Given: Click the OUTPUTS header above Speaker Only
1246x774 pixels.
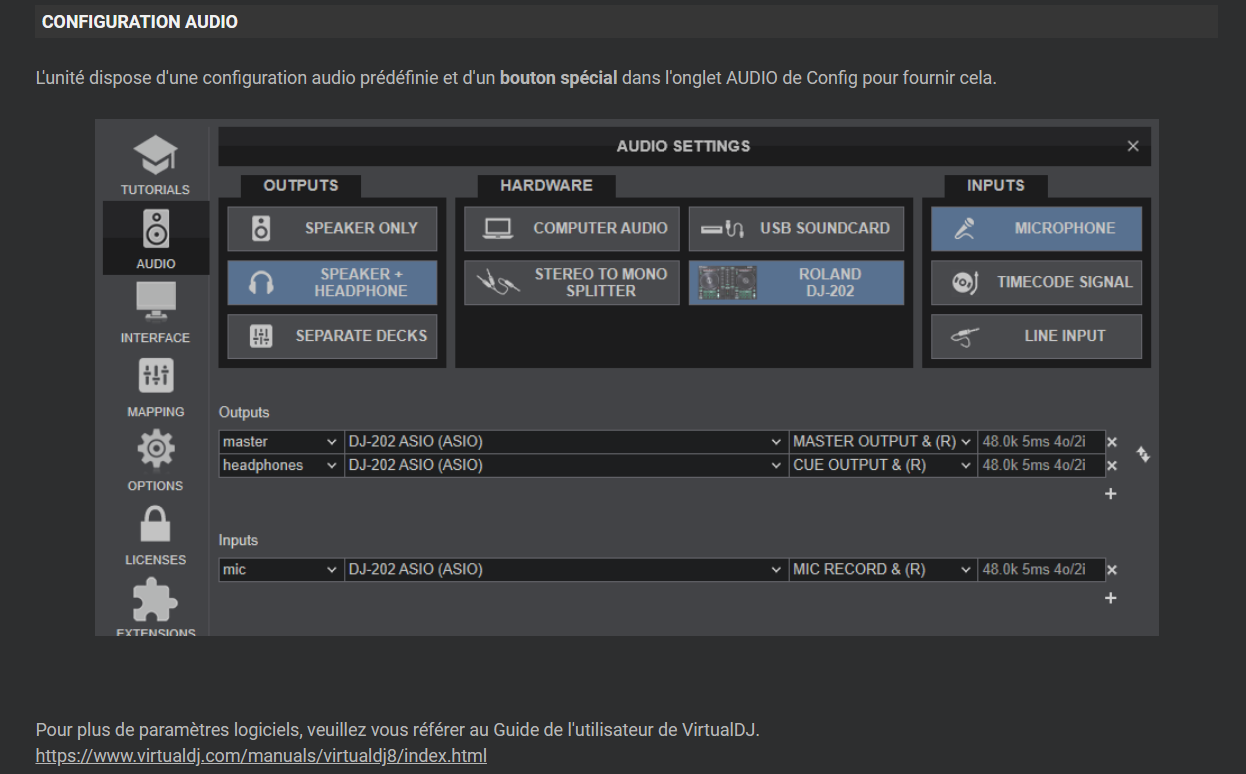Looking at the screenshot, I should (301, 186).
